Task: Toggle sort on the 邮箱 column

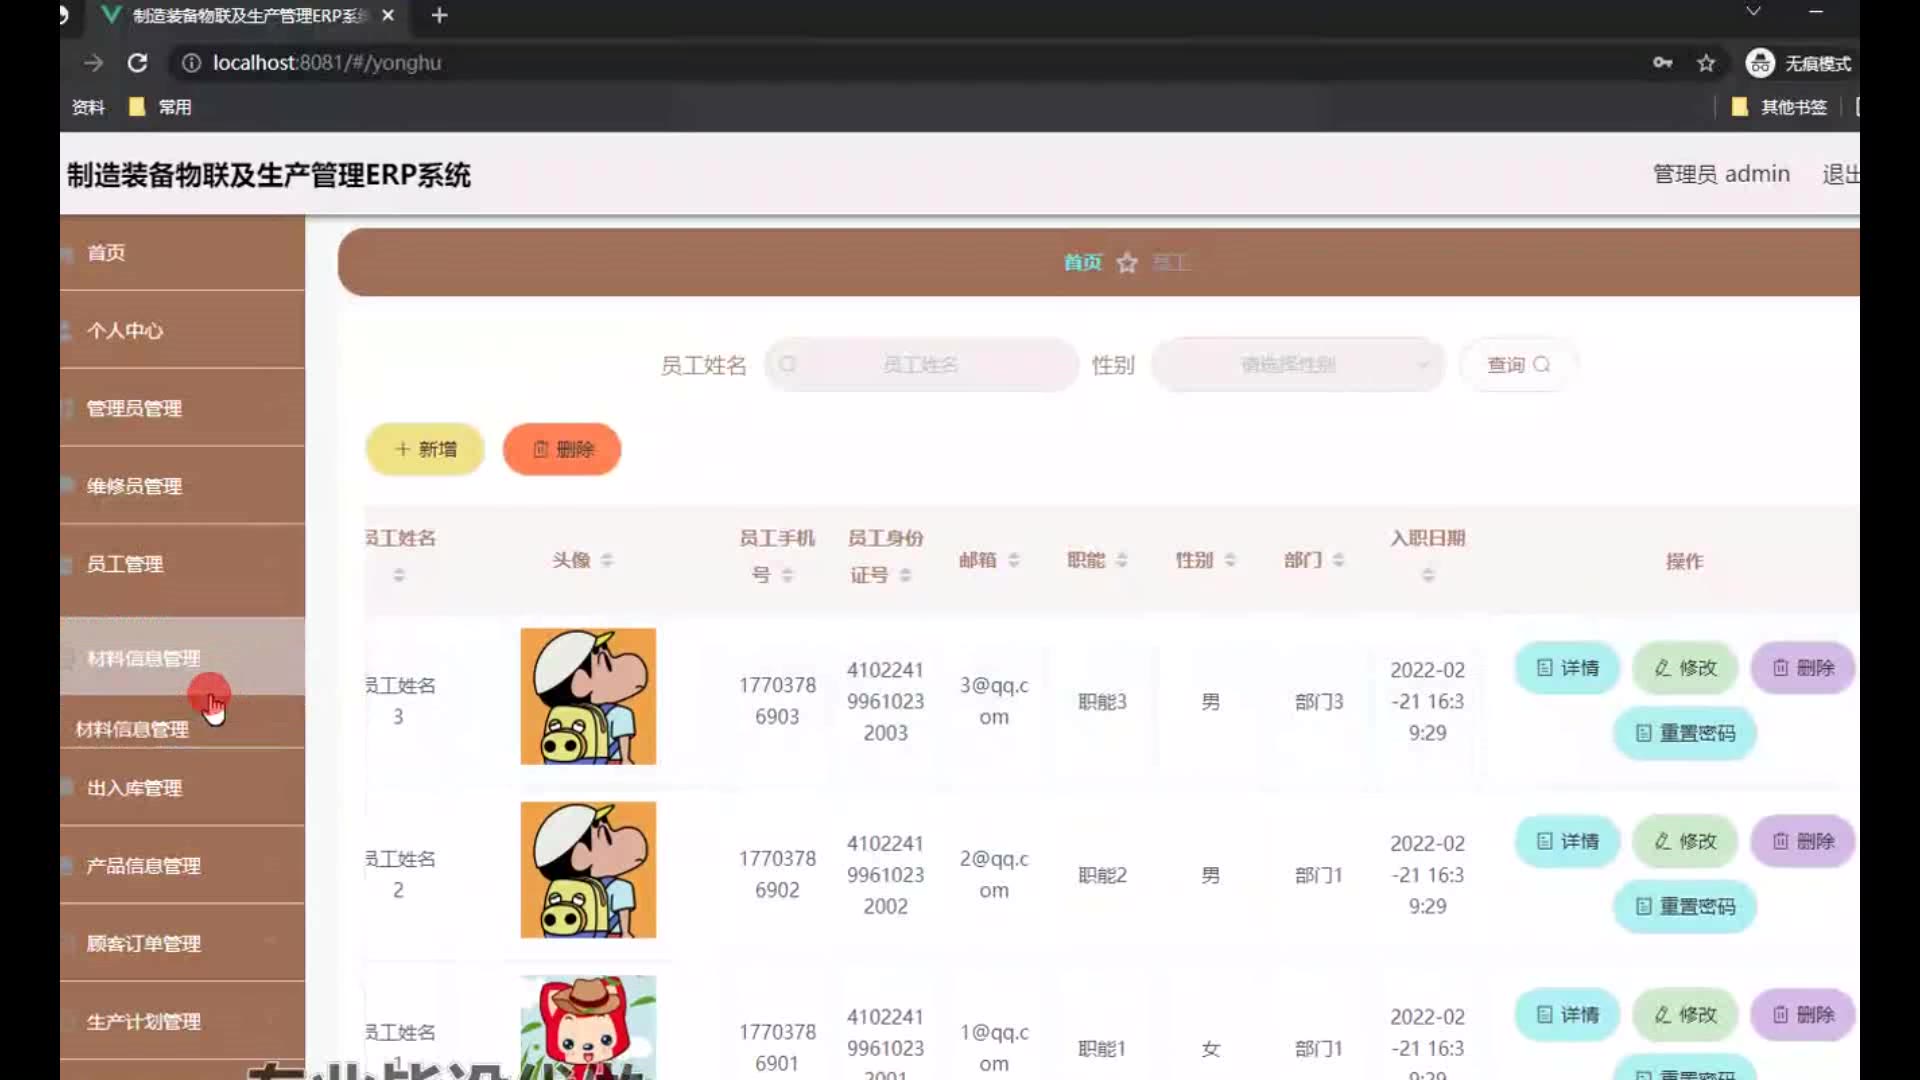Action: point(1013,560)
